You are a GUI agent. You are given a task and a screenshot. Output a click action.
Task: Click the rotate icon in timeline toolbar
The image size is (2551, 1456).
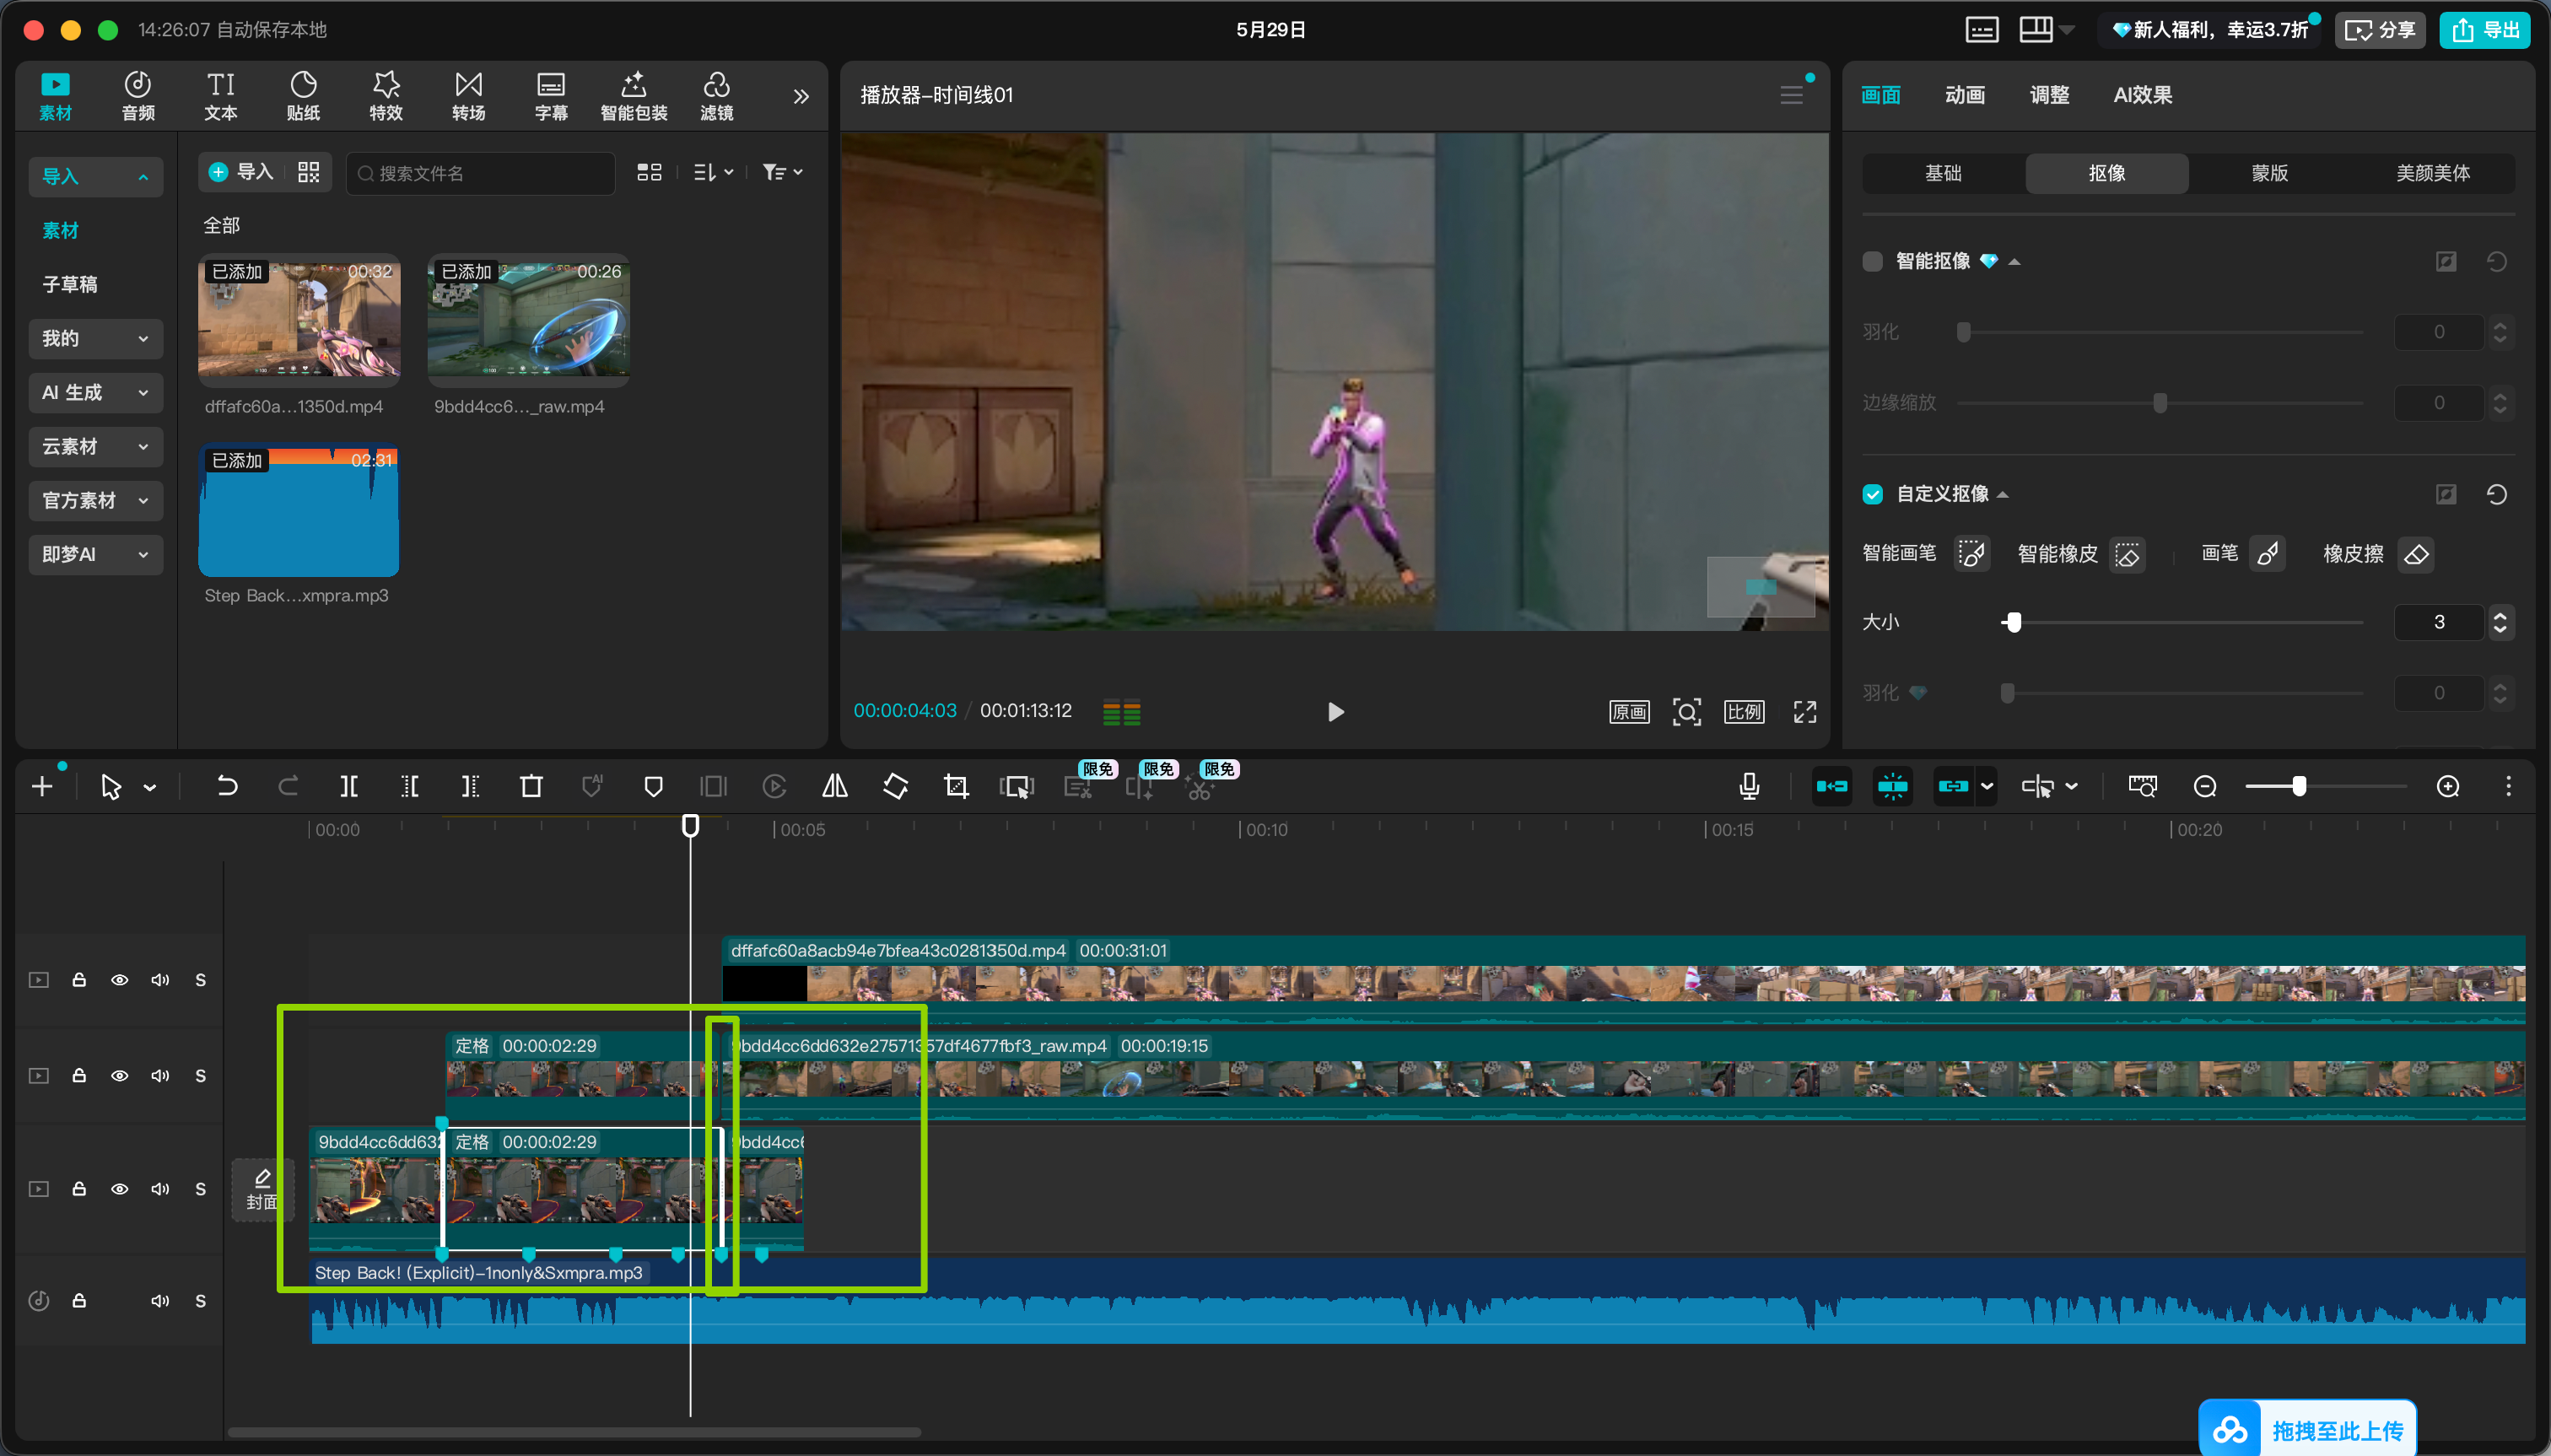[896, 787]
